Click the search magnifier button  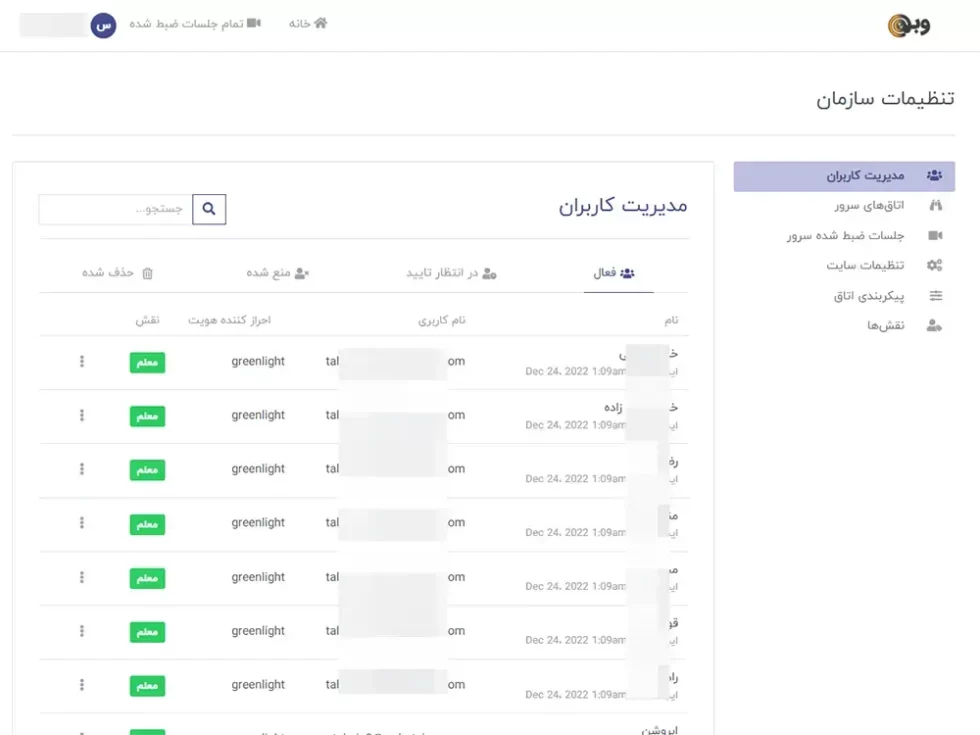209,209
